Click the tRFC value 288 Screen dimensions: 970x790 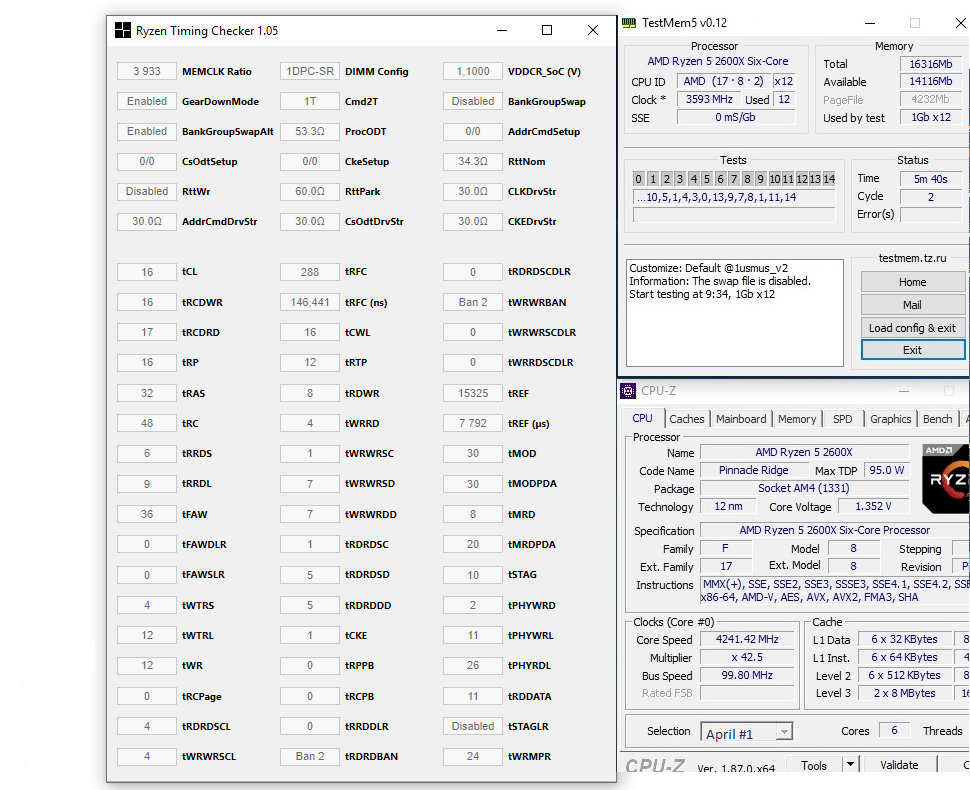pos(310,272)
